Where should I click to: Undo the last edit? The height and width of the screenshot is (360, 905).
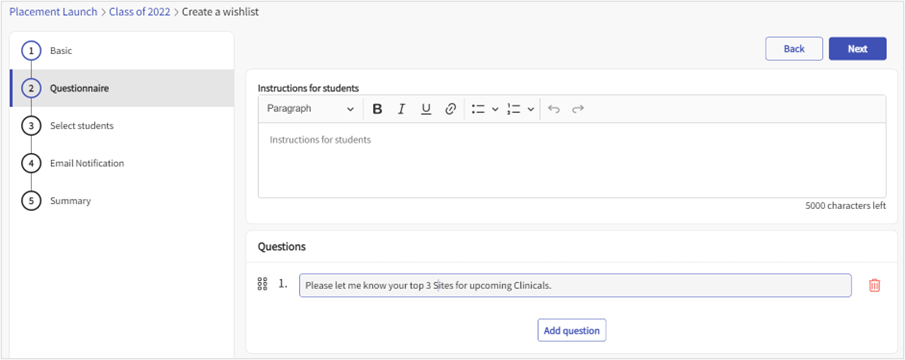click(554, 108)
